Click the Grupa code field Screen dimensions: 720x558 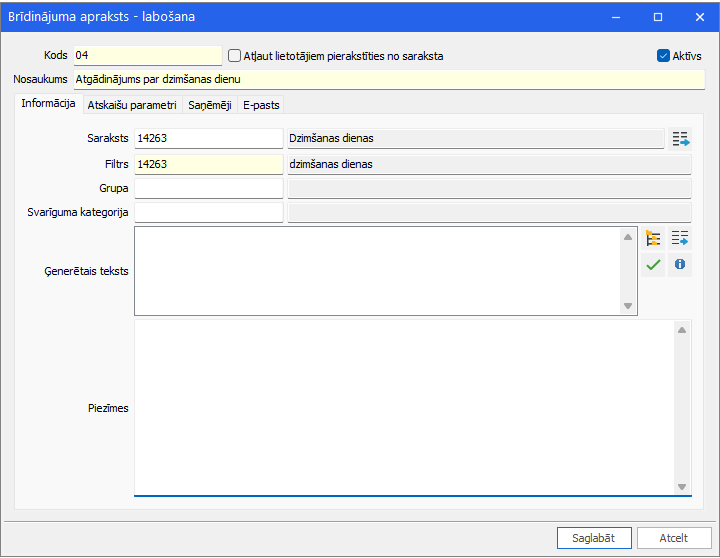[x=208, y=188]
